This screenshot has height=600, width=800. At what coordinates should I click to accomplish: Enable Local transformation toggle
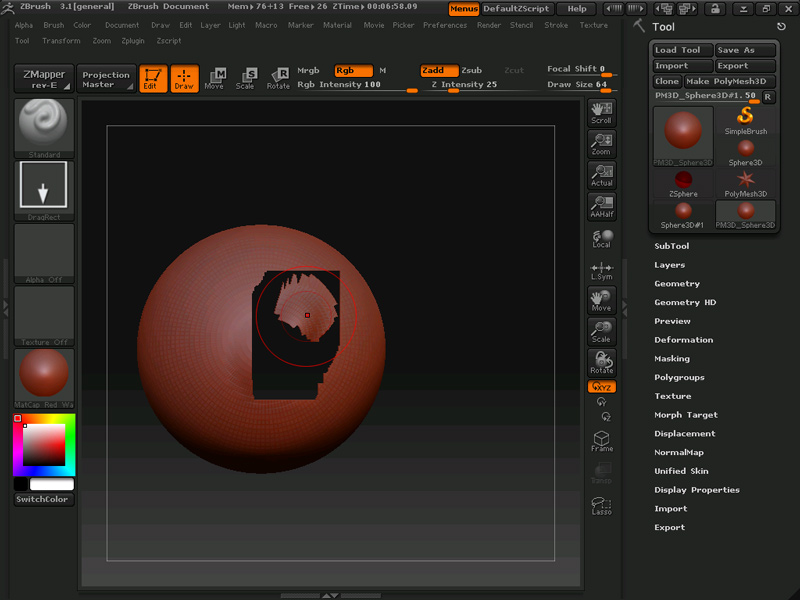(x=601, y=238)
